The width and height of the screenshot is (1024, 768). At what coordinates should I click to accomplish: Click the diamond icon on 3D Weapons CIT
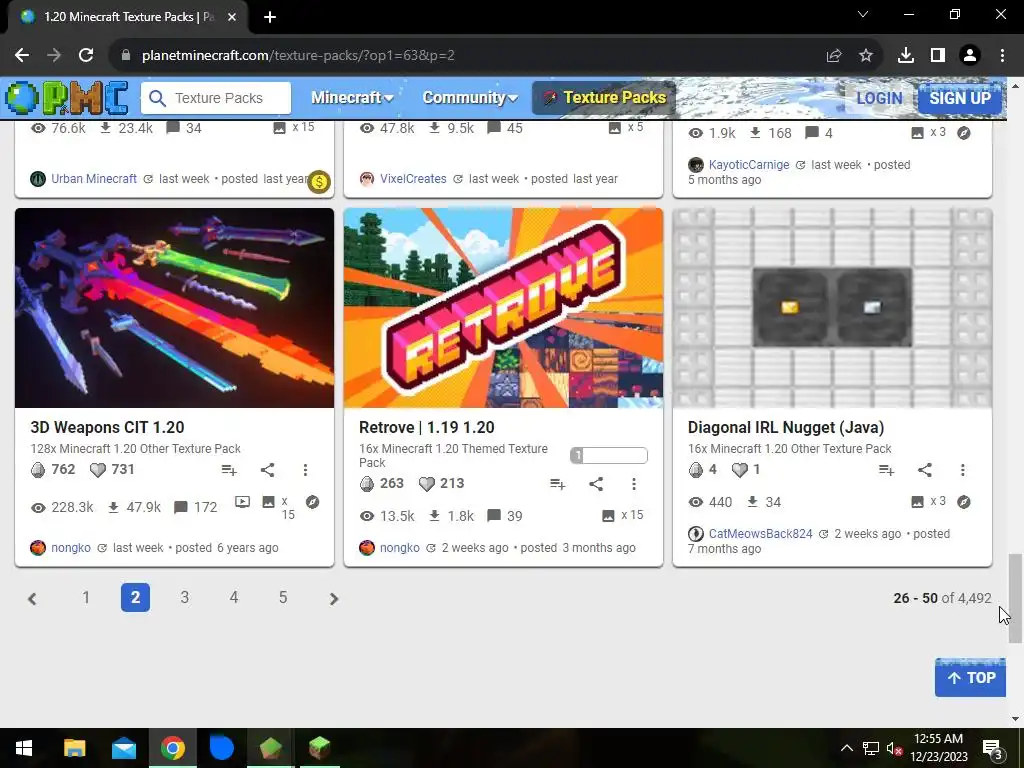[38, 470]
